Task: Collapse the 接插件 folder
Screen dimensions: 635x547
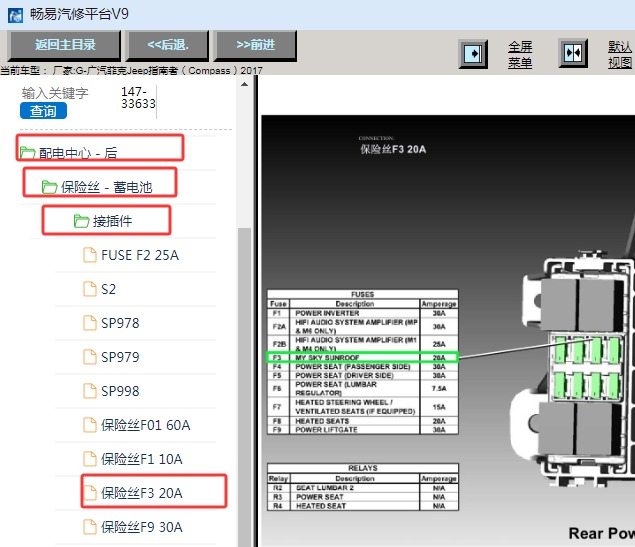Action: point(112,221)
